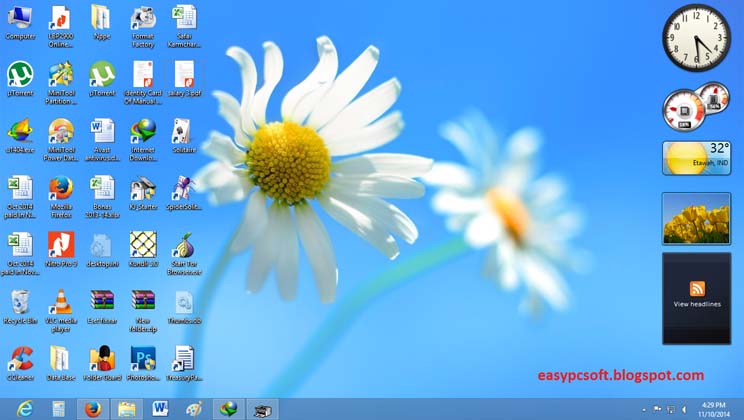Select the Mozilla Firefox desktop shortcut
Viewport: 744px width, 420px height.
tap(61, 197)
